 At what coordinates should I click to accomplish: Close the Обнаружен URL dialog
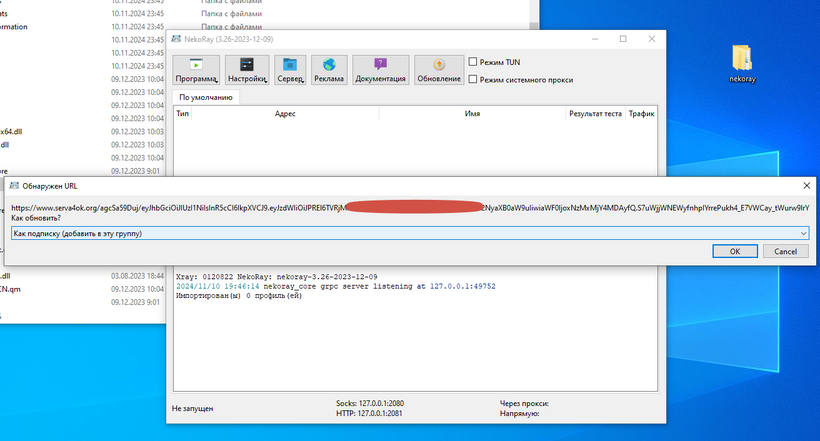(x=806, y=185)
